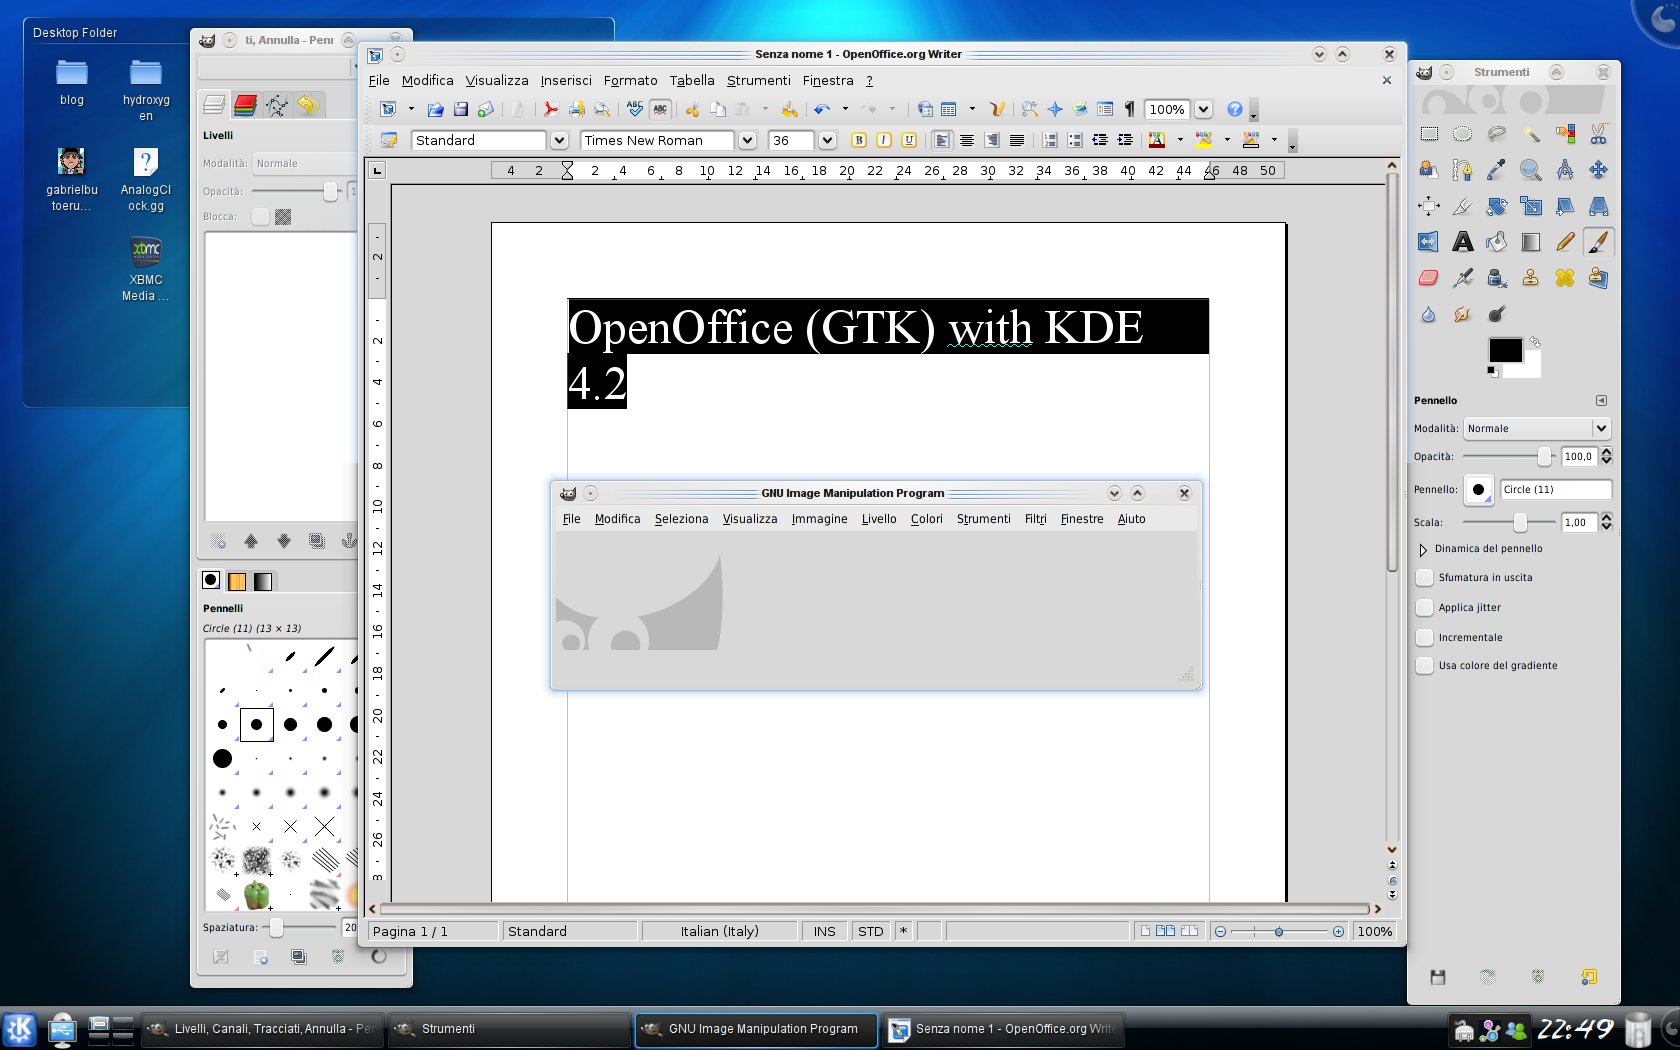Open Formato menu in Writer
The width and height of the screenshot is (1680, 1050).
(x=631, y=81)
